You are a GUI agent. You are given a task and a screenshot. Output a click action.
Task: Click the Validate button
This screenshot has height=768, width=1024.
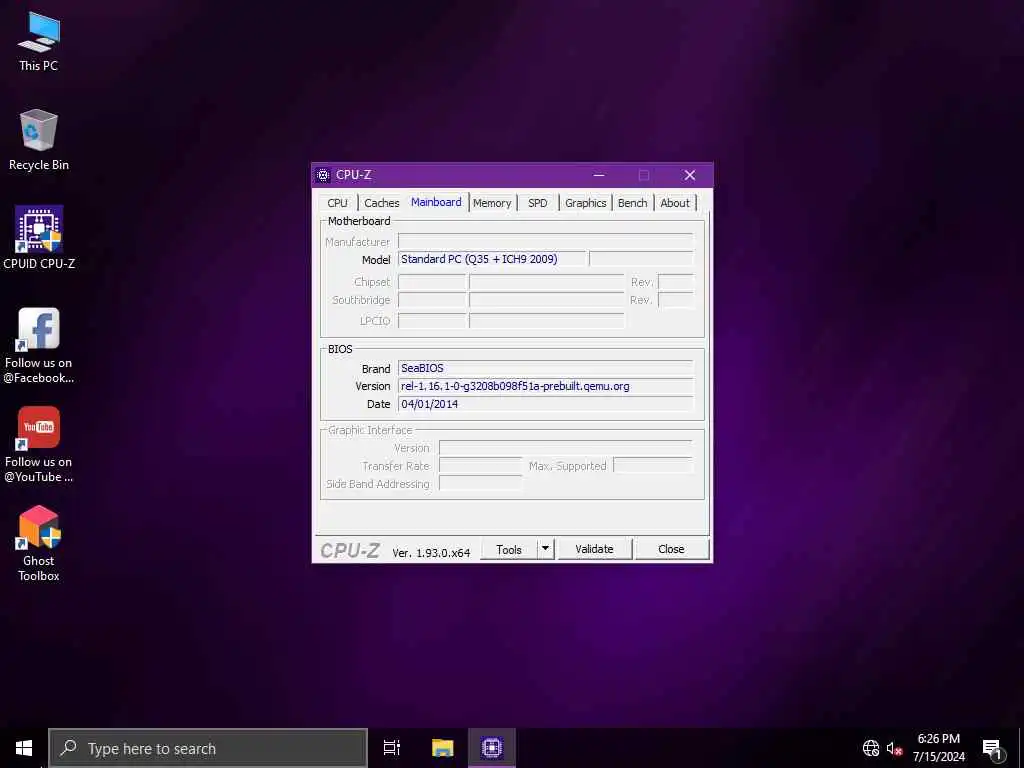(x=594, y=549)
